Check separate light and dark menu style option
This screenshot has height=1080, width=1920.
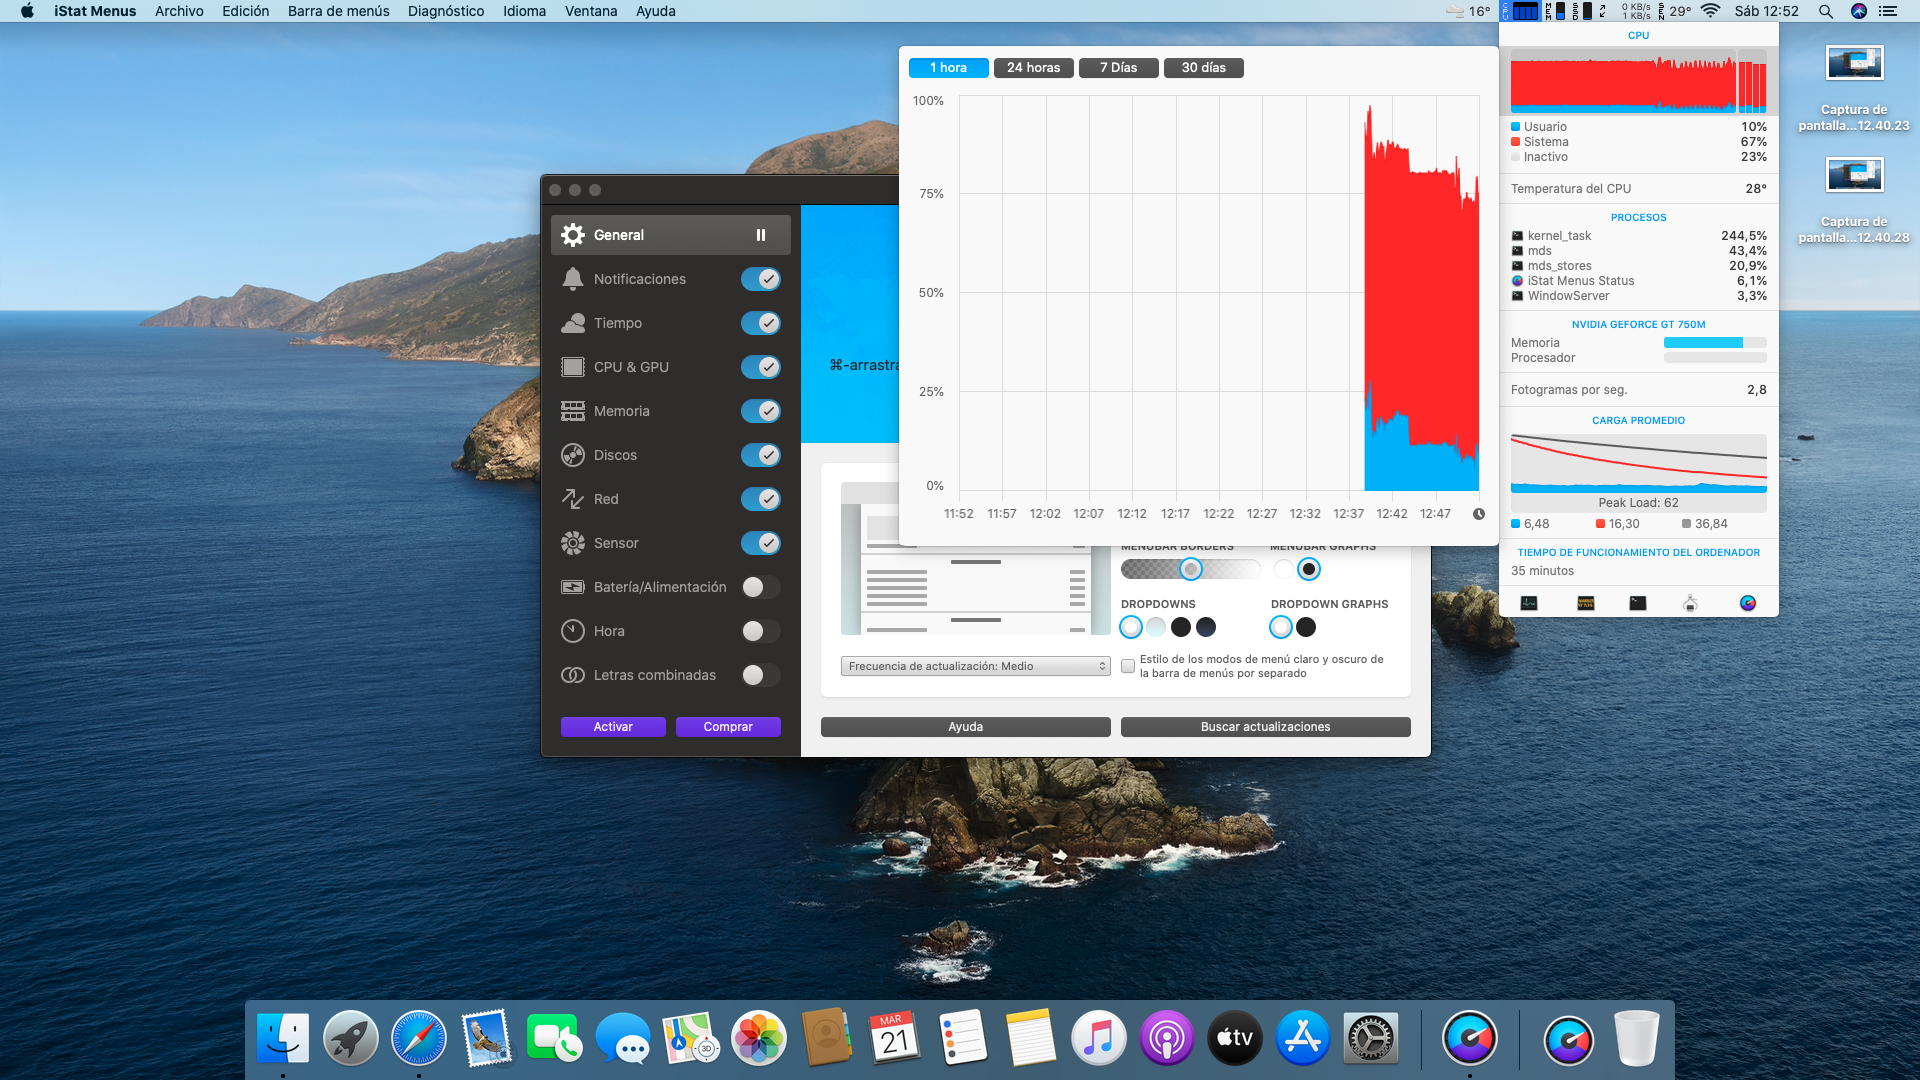click(1128, 666)
